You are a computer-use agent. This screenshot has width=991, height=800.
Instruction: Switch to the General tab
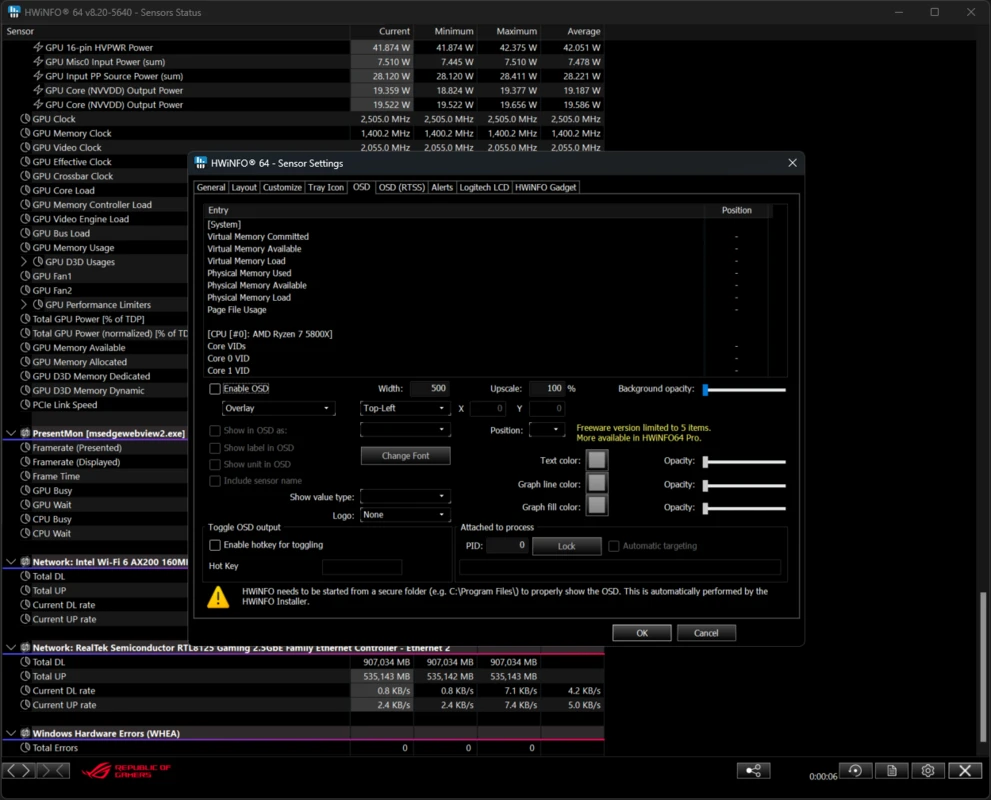pos(211,188)
